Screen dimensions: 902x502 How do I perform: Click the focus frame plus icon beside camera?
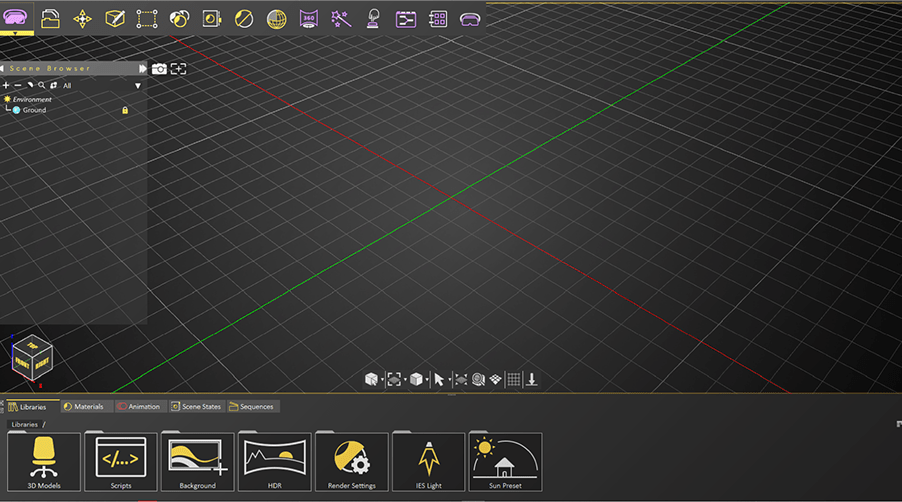pyautogui.click(x=178, y=69)
